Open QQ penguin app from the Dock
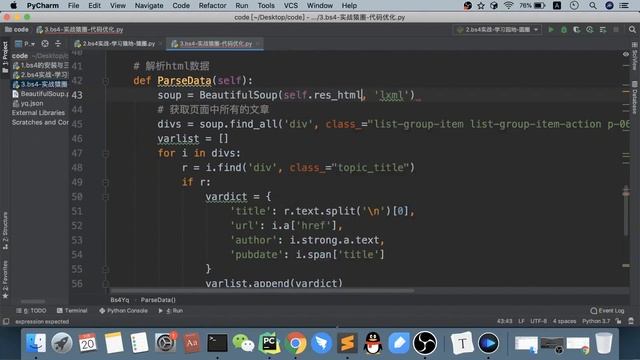The width and height of the screenshot is (640, 360). pyautogui.click(x=373, y=343)
